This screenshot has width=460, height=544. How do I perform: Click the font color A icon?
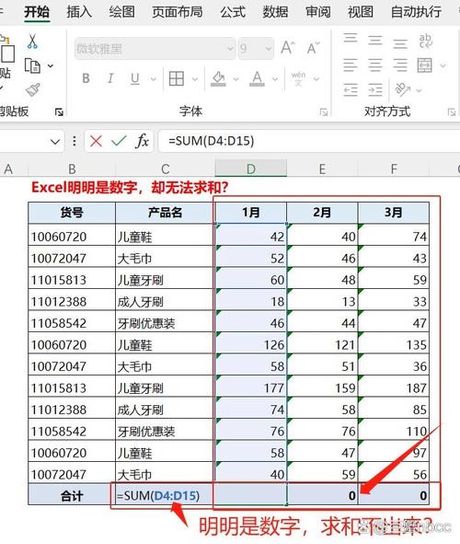pos(257,79)
